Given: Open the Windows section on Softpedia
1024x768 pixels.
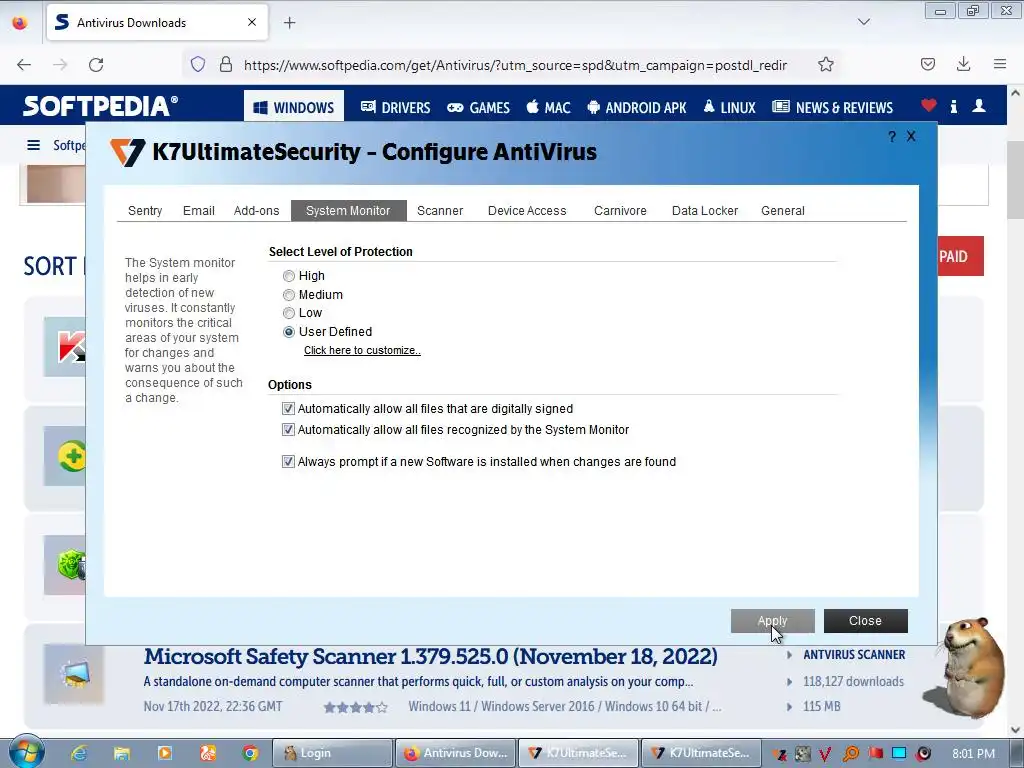Looking at the screenshot, I should pos(294,107).
